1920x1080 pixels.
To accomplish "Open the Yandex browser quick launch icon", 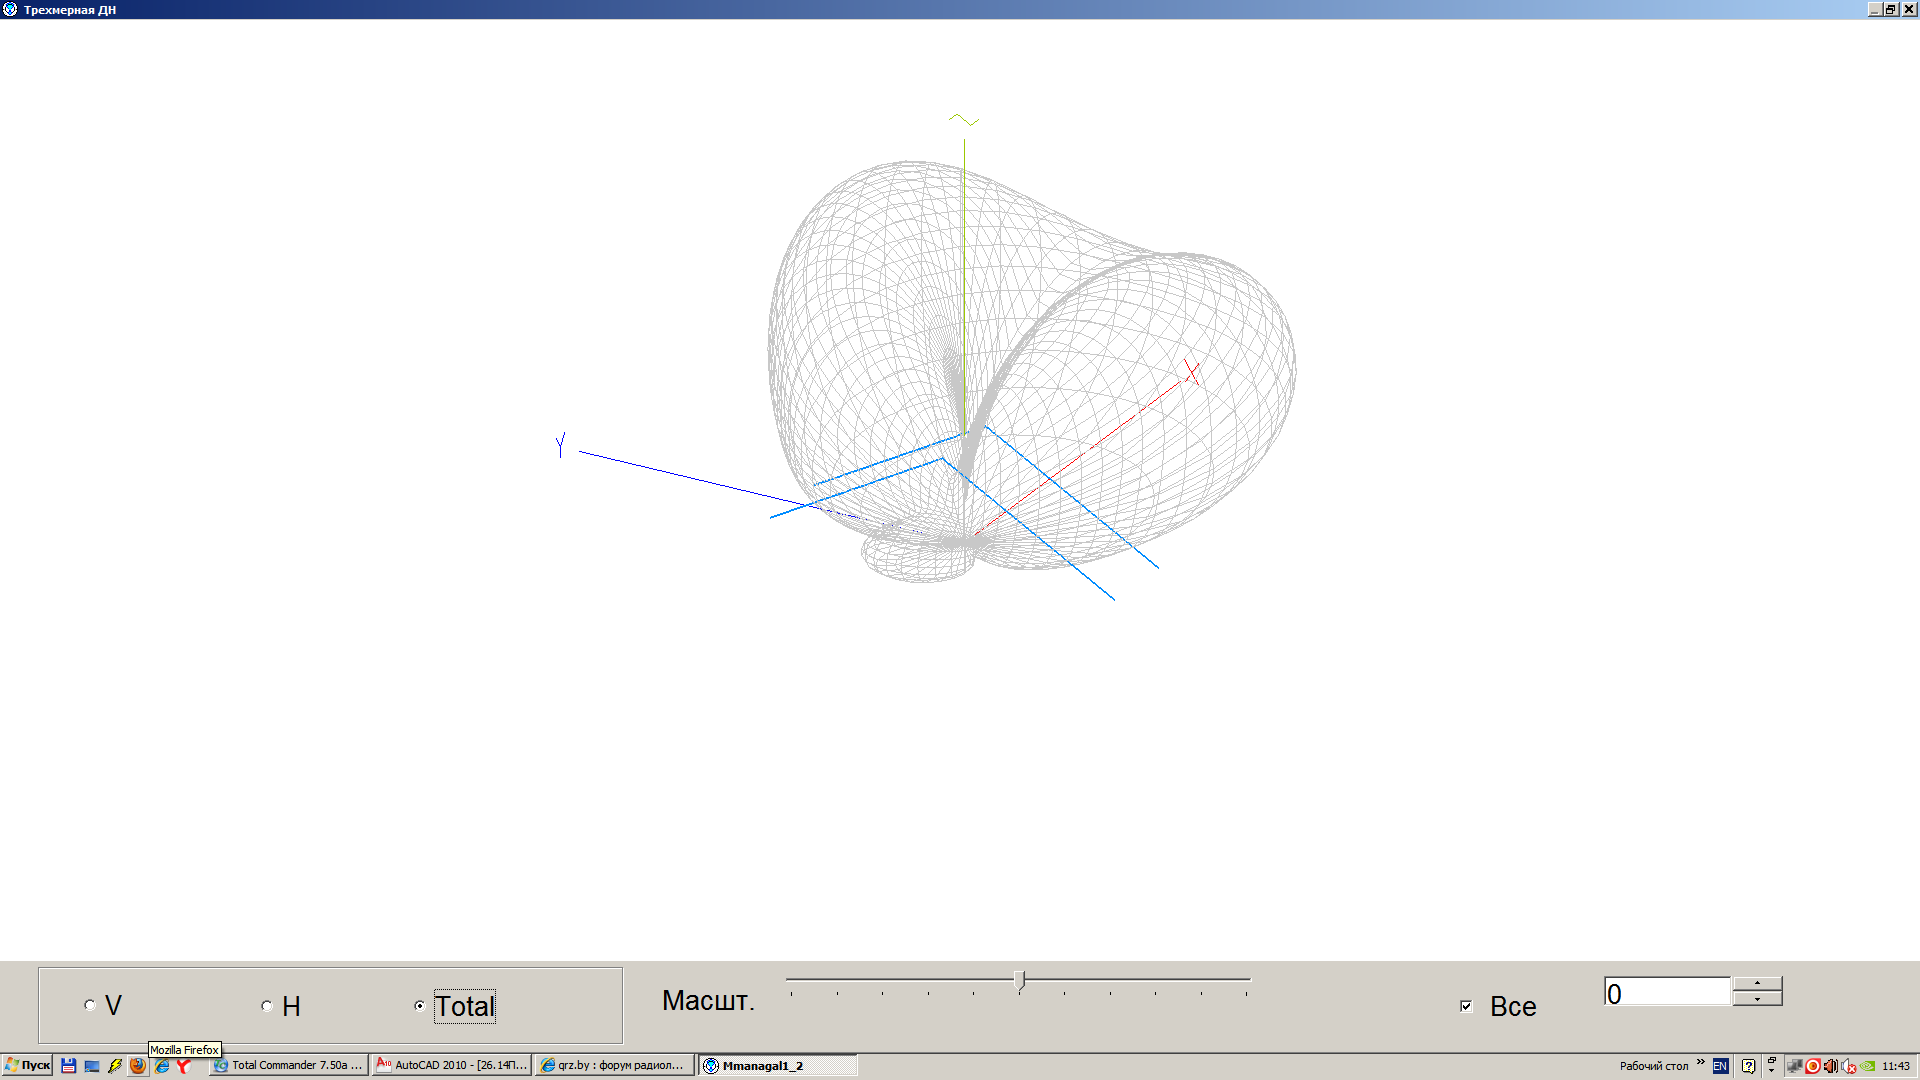I will pyautogui.click(x=184, y=1066).
